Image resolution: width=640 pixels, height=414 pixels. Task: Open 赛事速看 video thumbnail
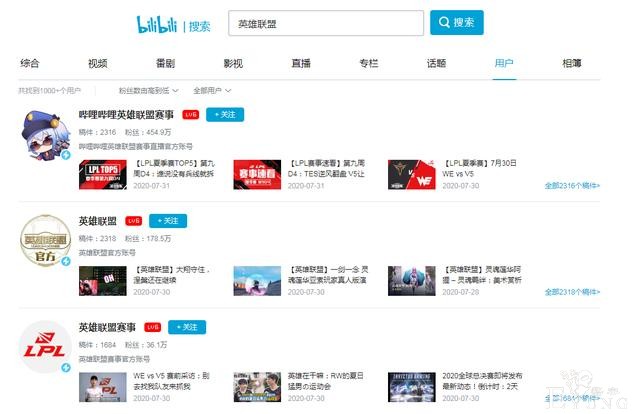257,174
